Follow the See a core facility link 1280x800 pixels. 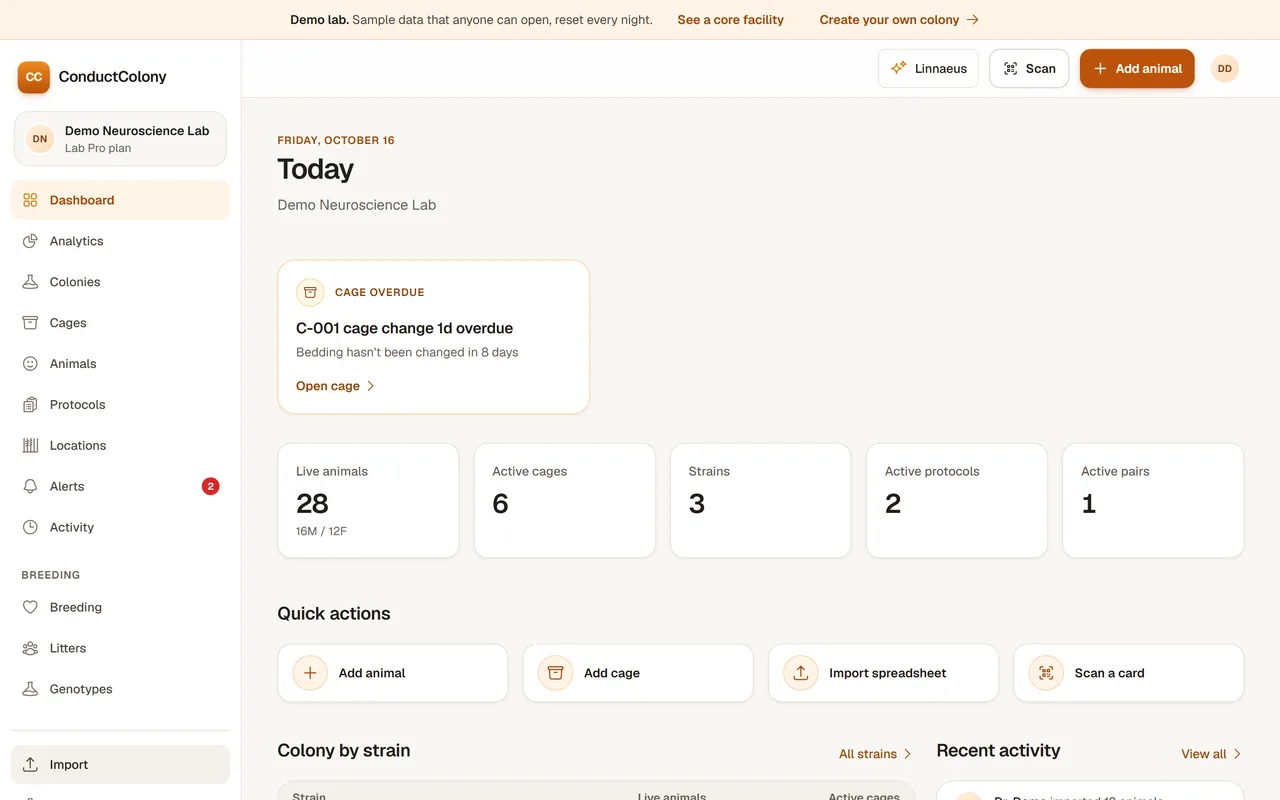[x=731, y=20]
